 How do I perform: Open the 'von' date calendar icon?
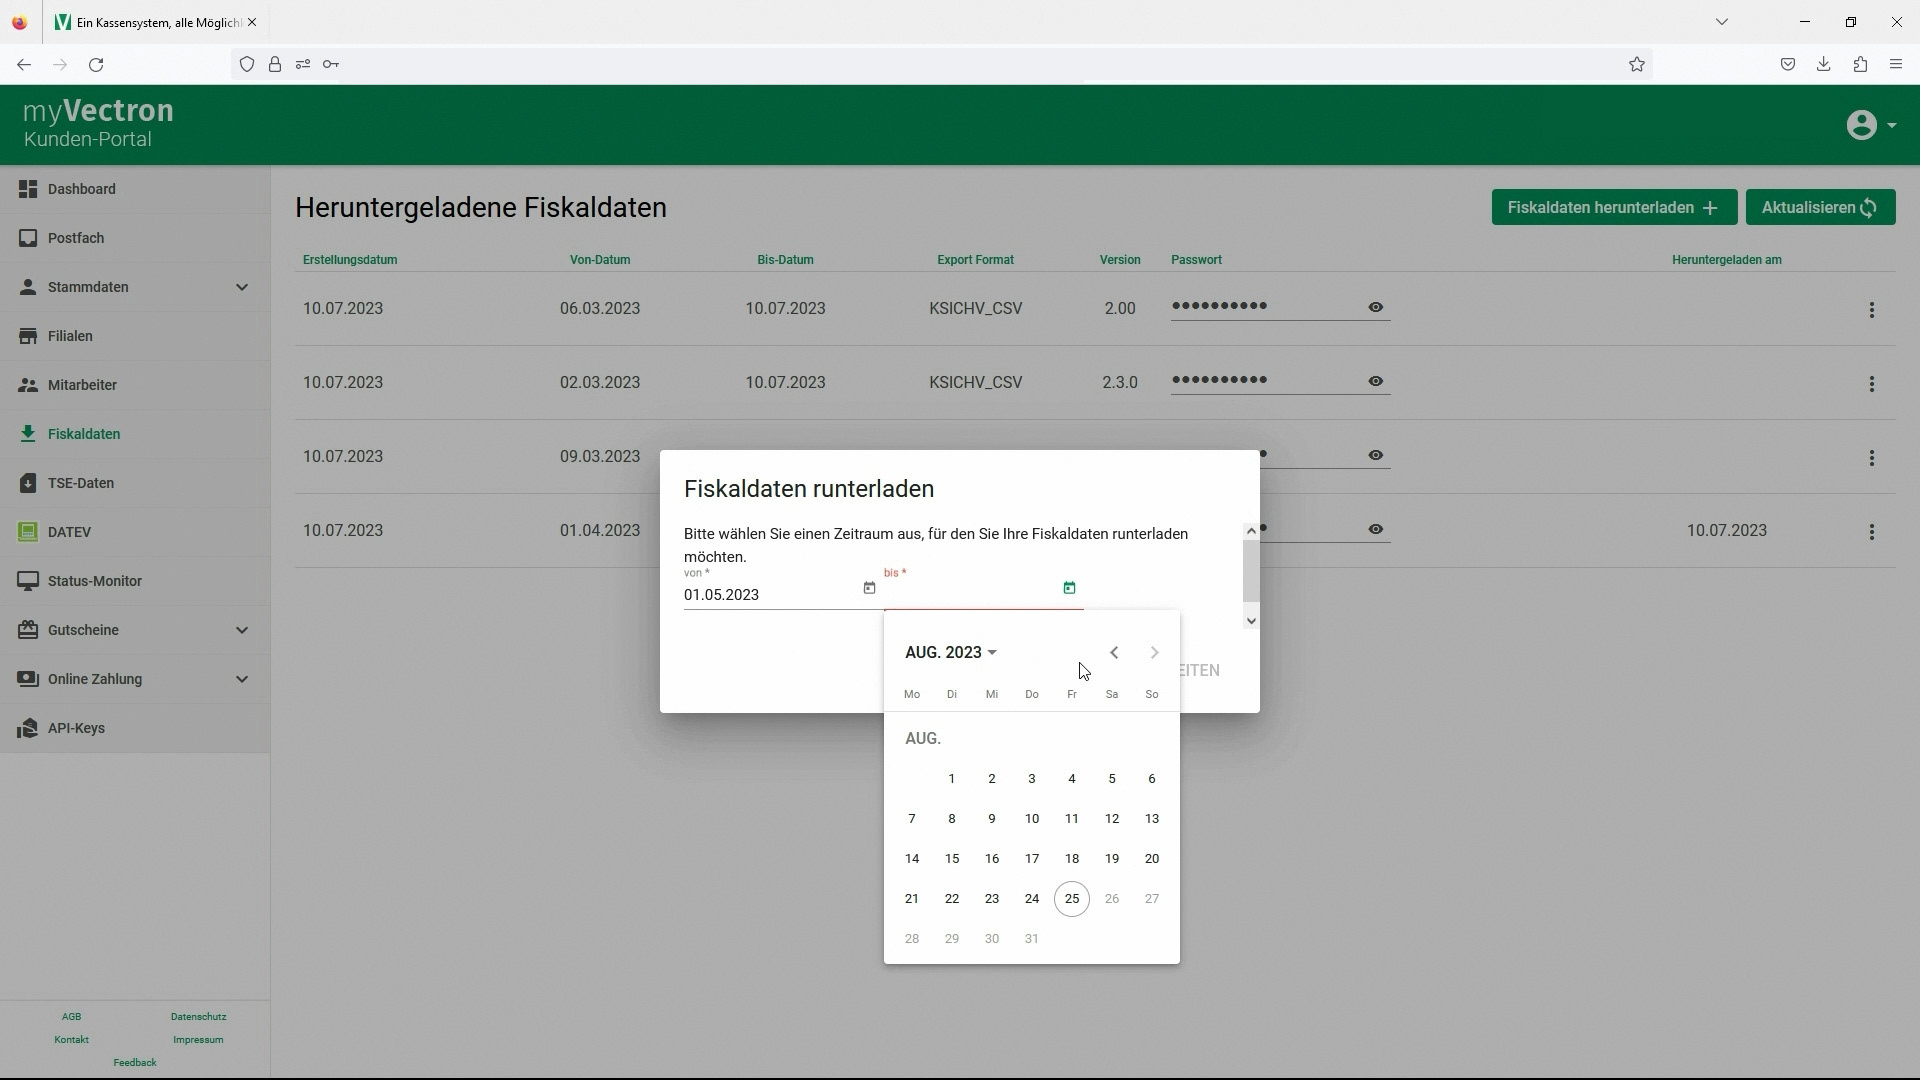tap(869, 588)
